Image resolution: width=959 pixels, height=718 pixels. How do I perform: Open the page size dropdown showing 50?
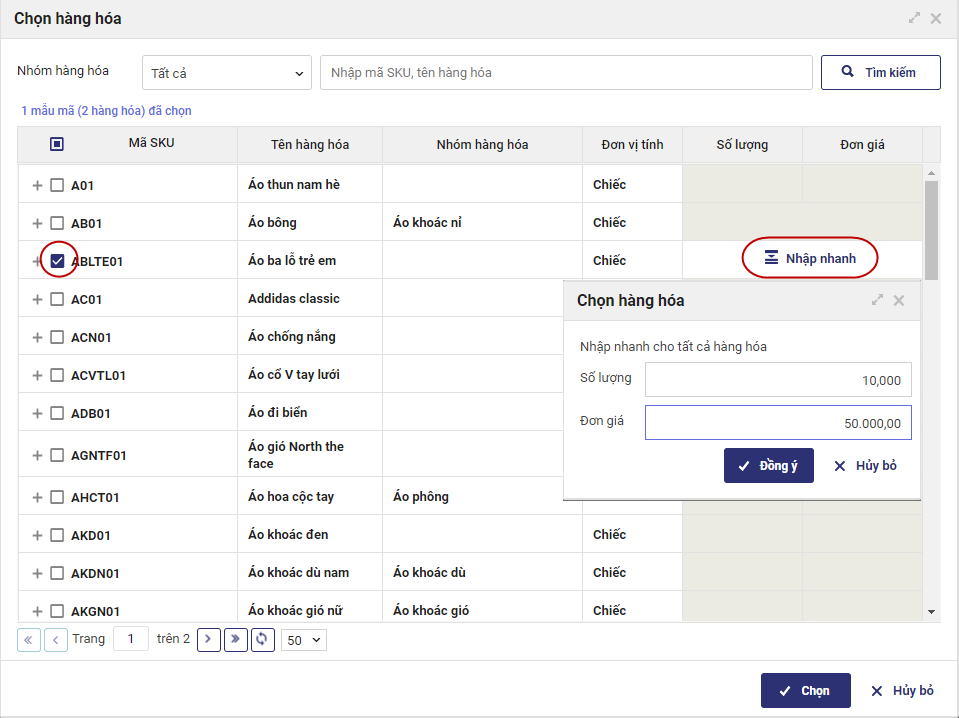click(x=304, y=640)
